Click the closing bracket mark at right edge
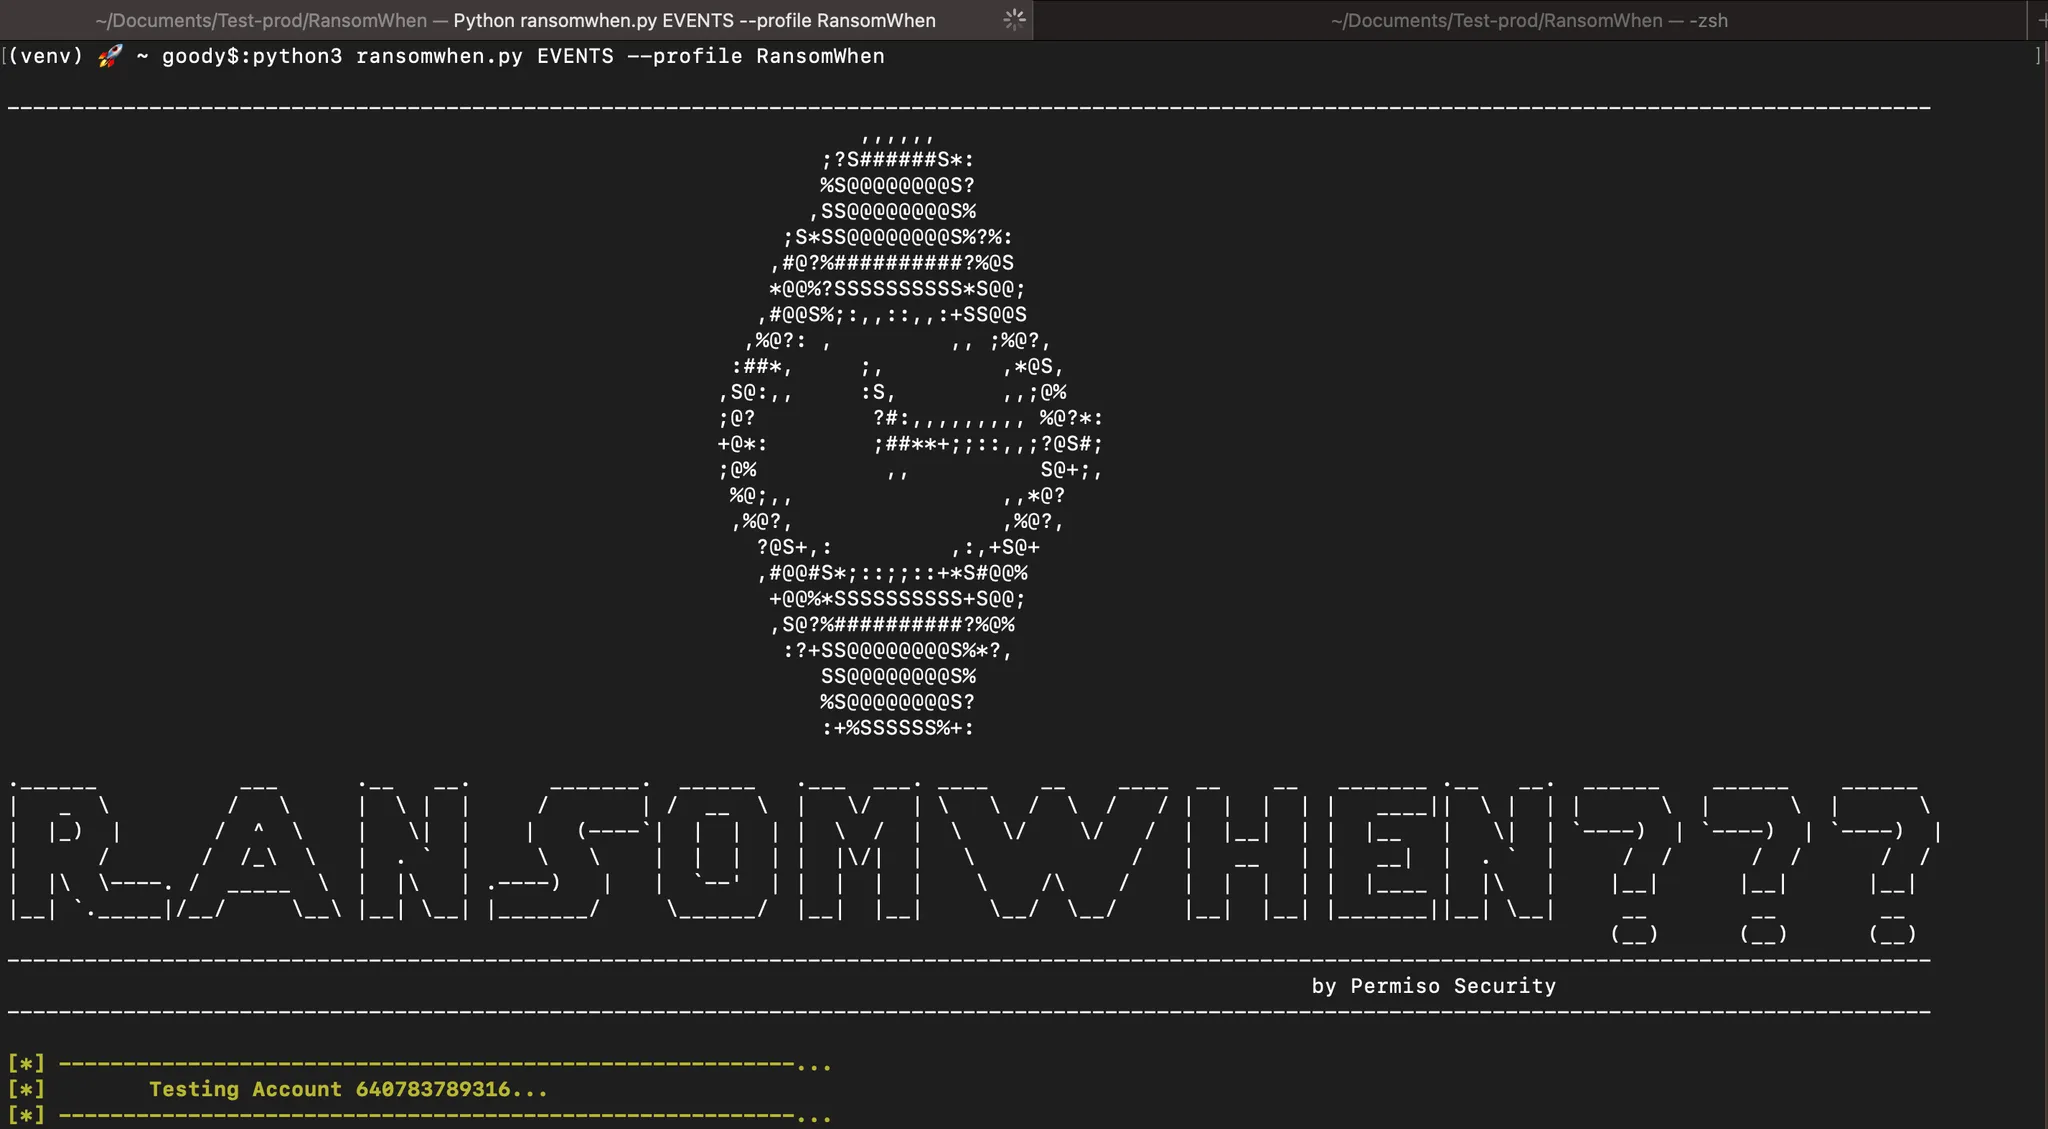 2037,56
